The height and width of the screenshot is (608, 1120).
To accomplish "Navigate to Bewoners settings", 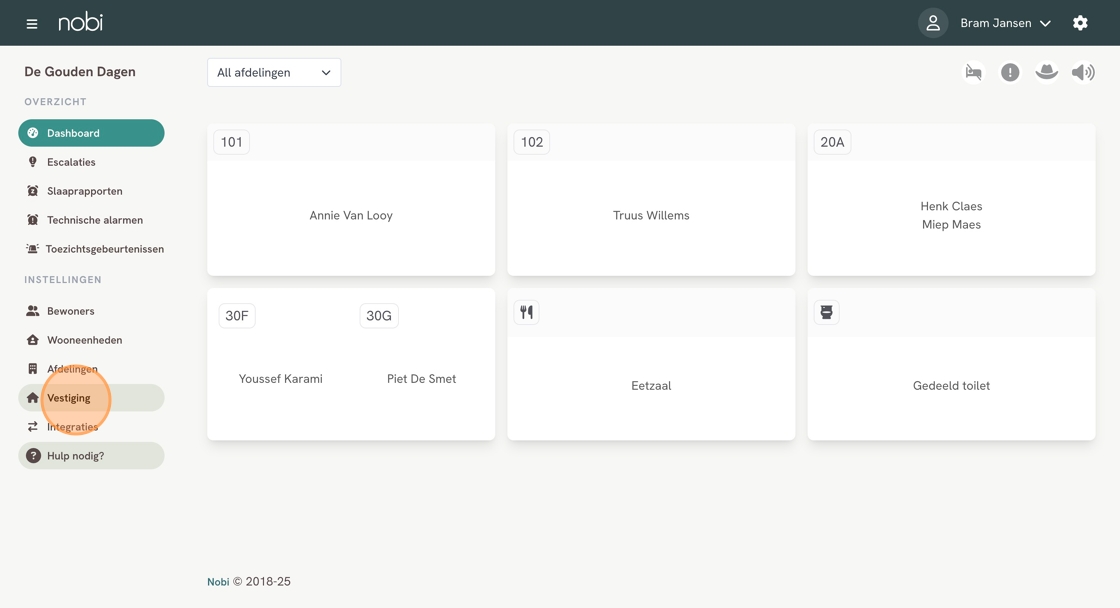I will (x=70, y=311).
